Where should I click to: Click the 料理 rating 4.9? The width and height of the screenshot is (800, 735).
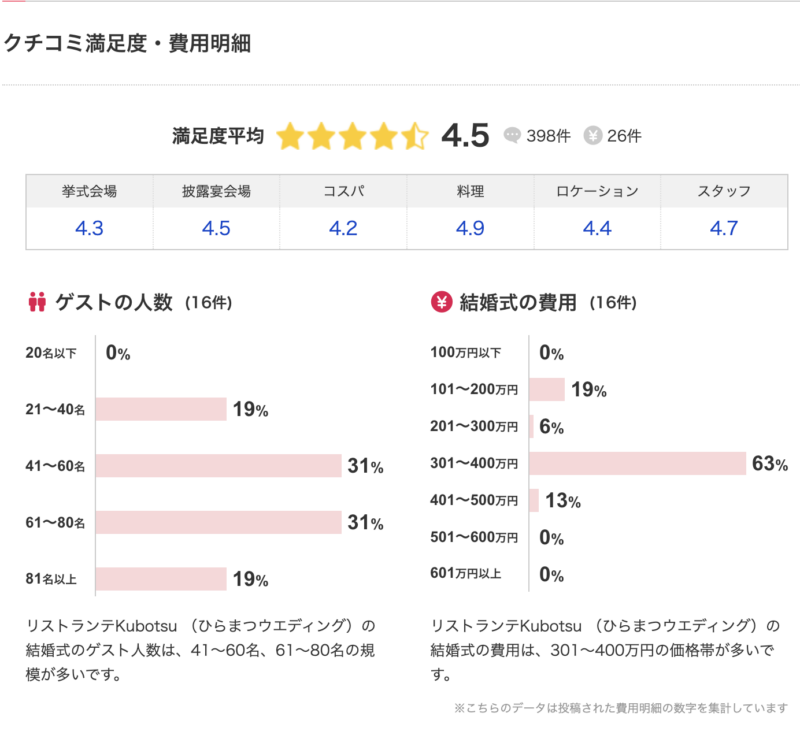470,228
